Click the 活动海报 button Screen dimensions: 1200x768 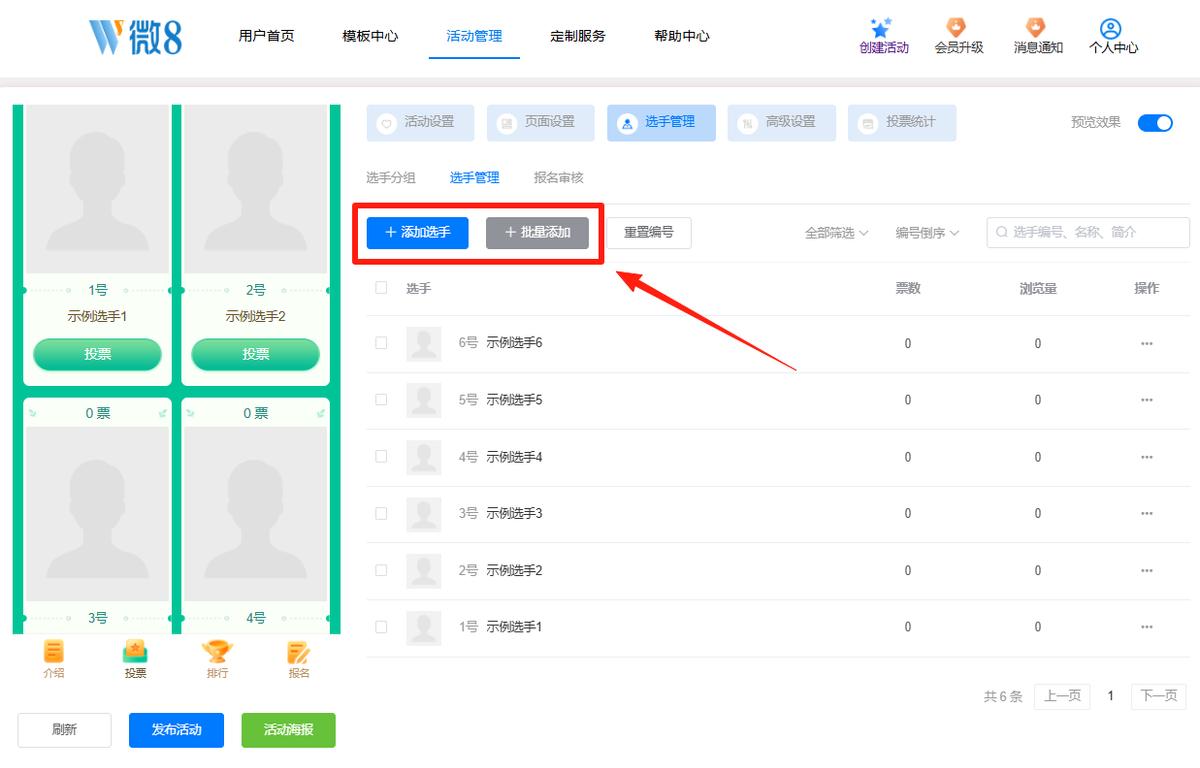tap(289, 730)
